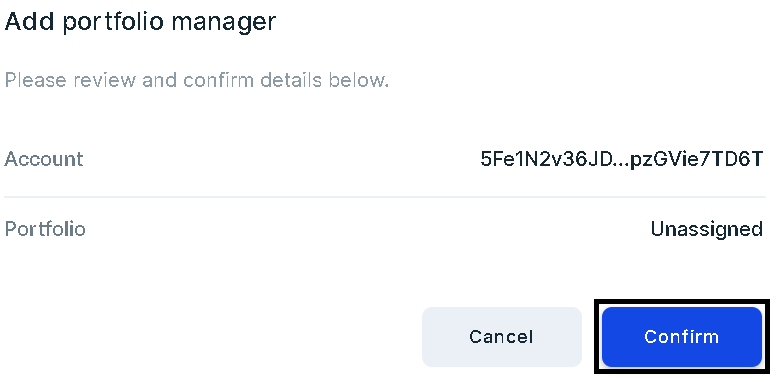This screenshot has width=776, height=382.
Task: Click the Account row label
Action: point(44,159)
